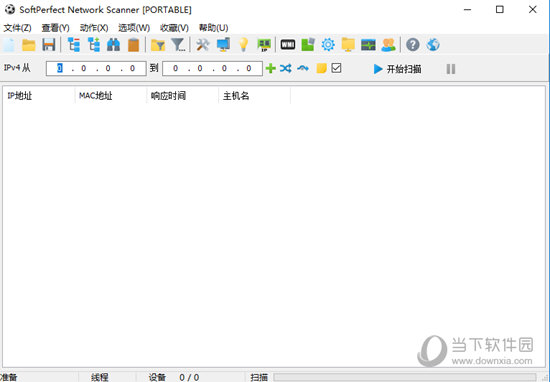Open Find with the binoculars icon
Screen dimensions: 550x382
click(x=113, y=45)
